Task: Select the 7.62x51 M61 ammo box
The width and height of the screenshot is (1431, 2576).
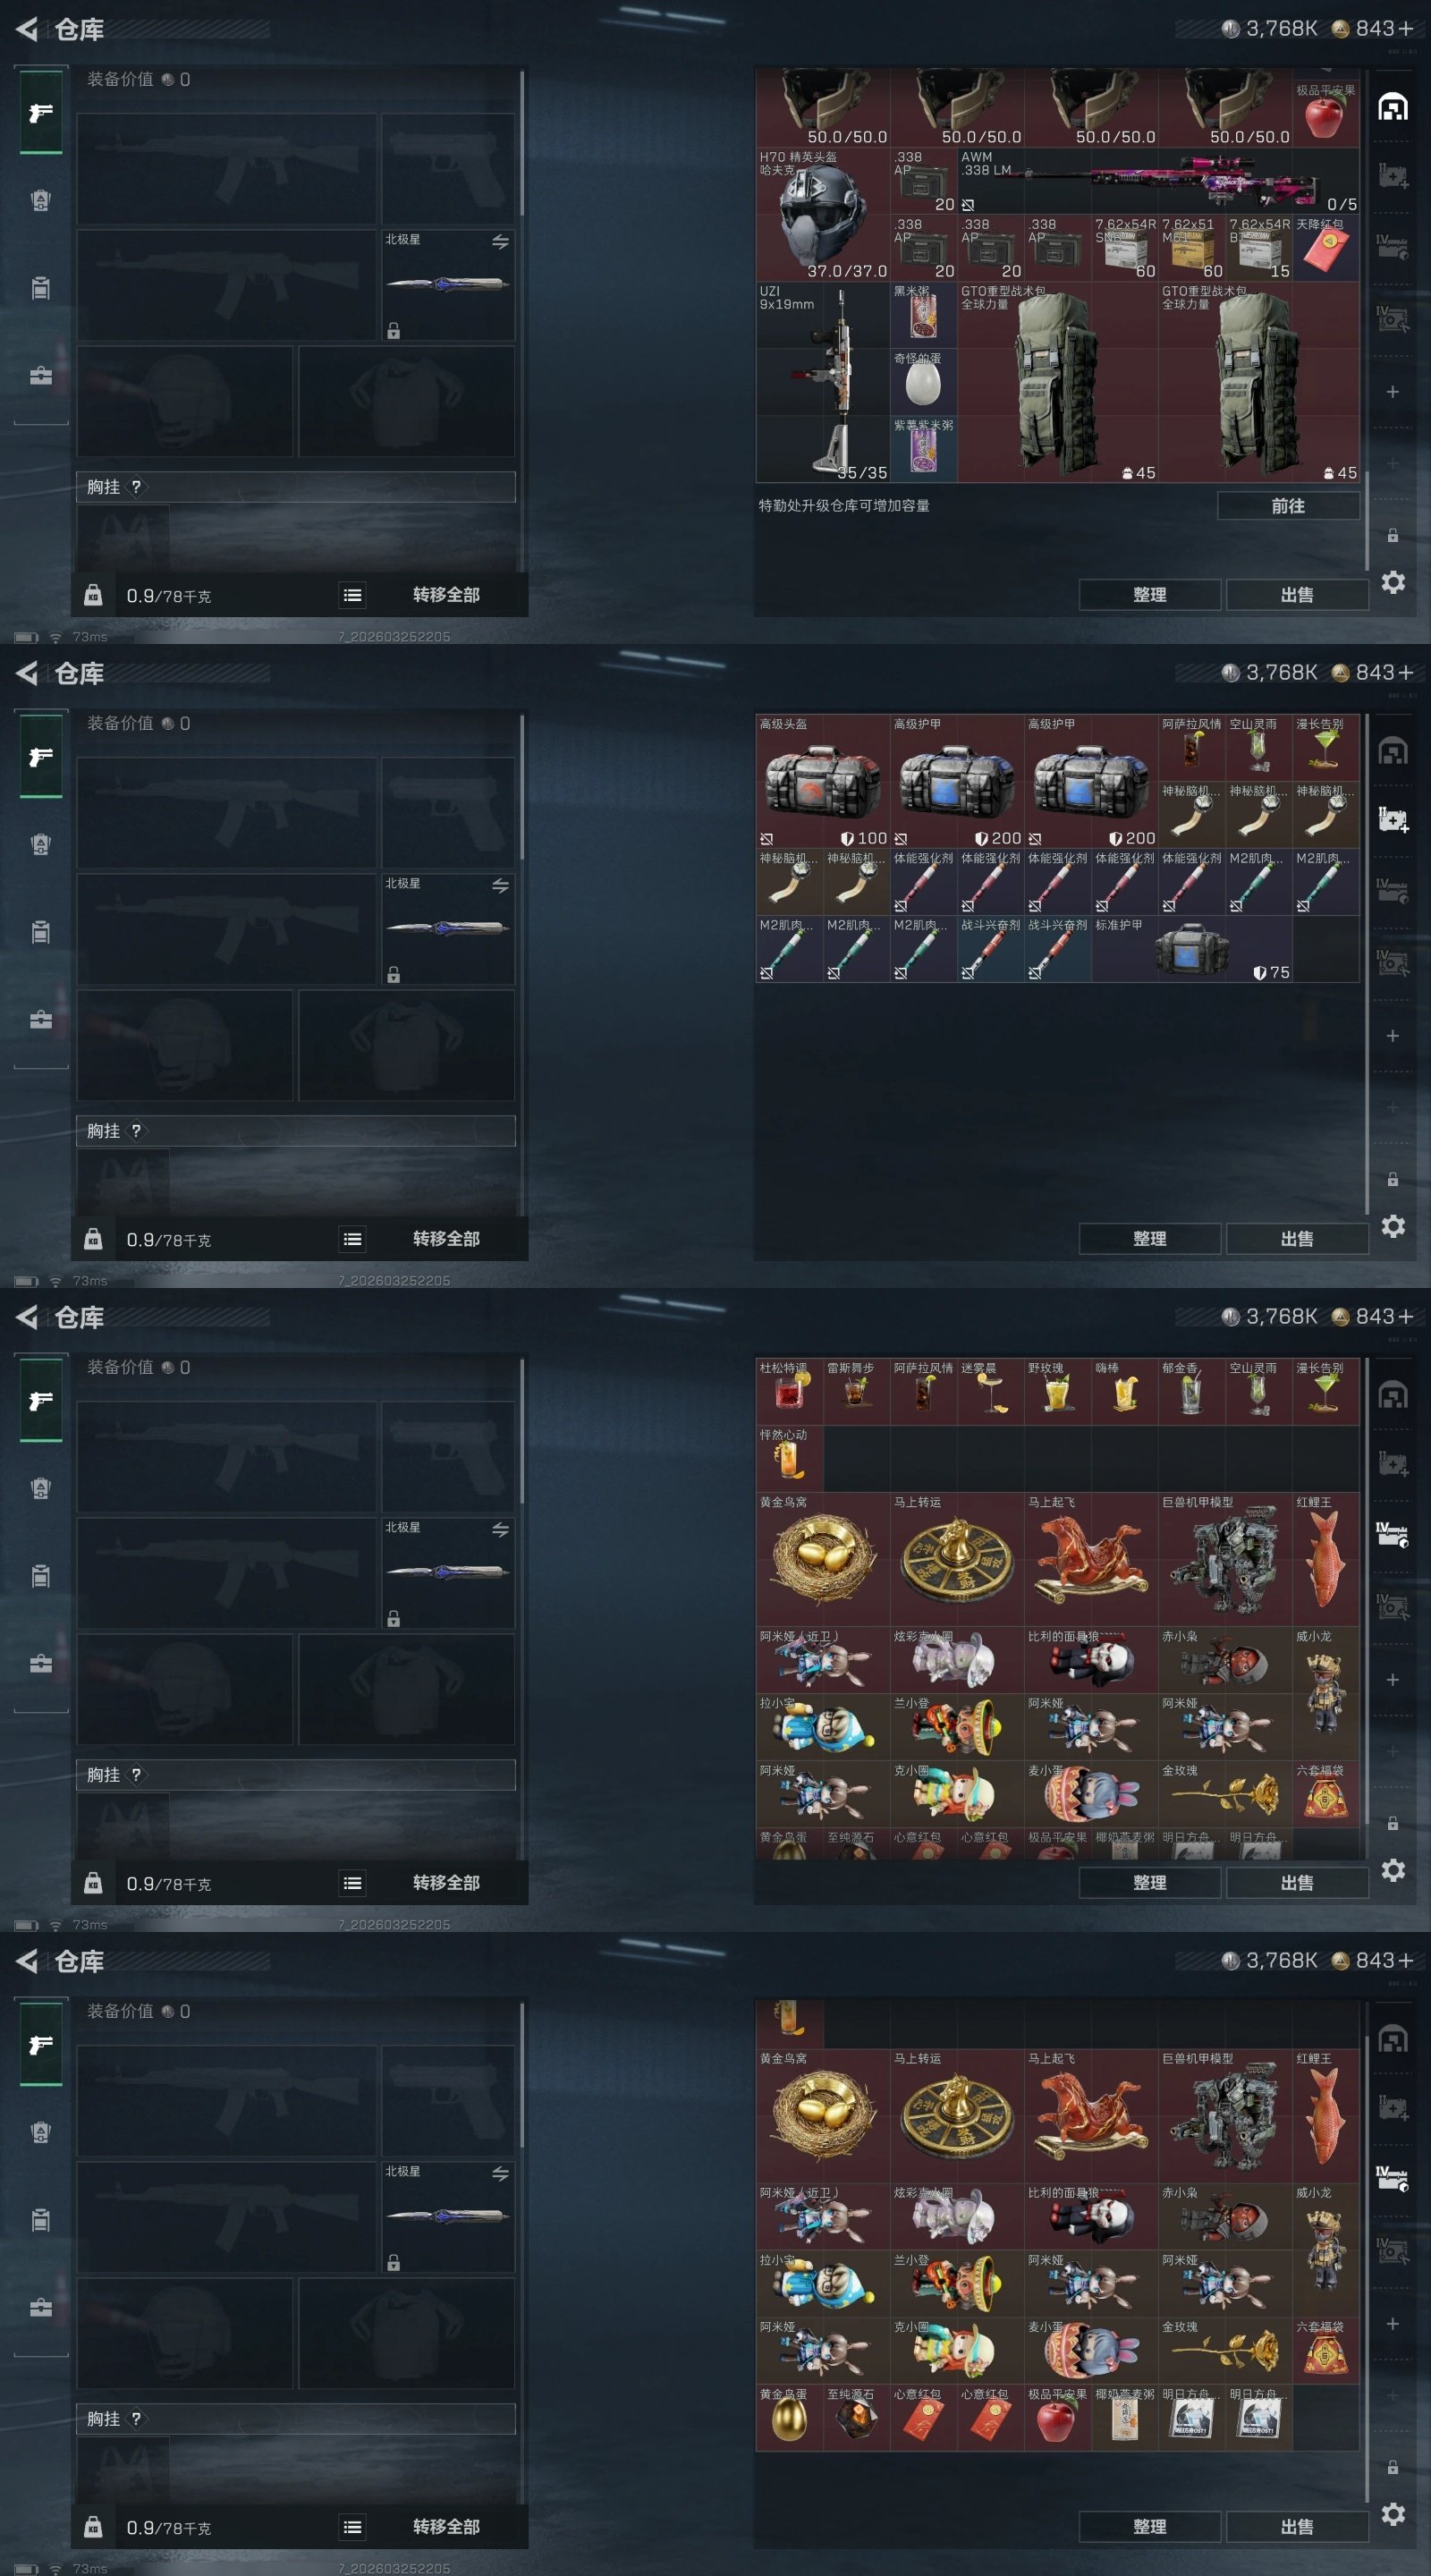Action: click(1192, 248)
